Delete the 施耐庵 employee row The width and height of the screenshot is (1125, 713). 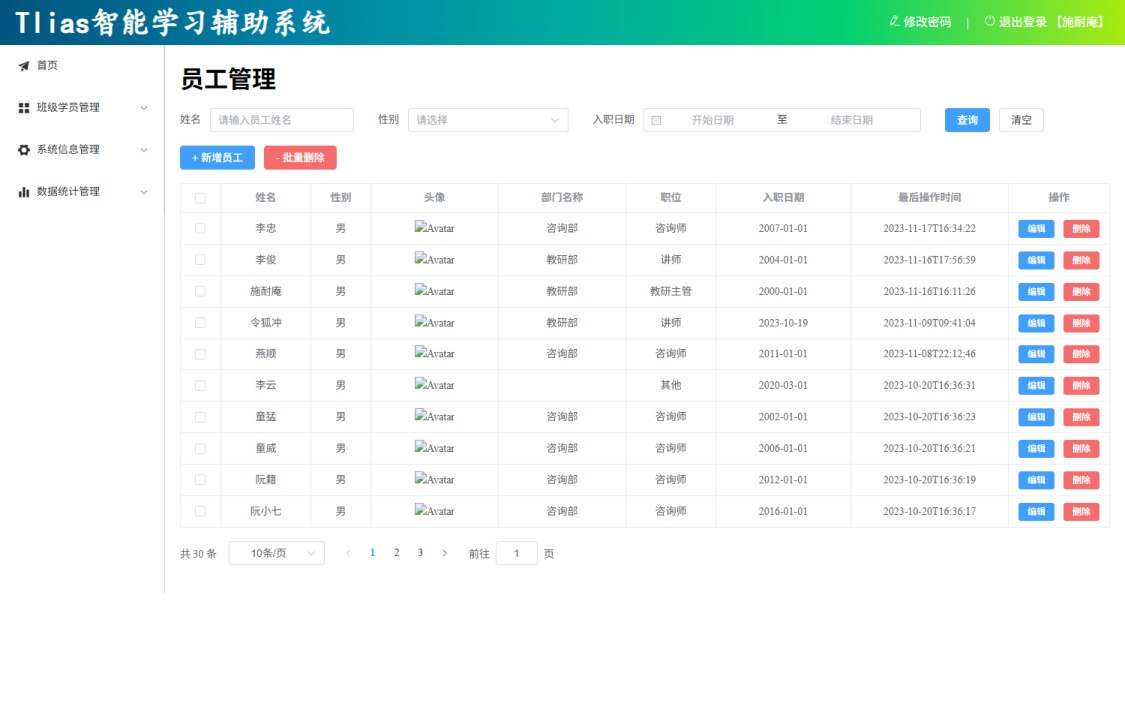(1081, 292)
